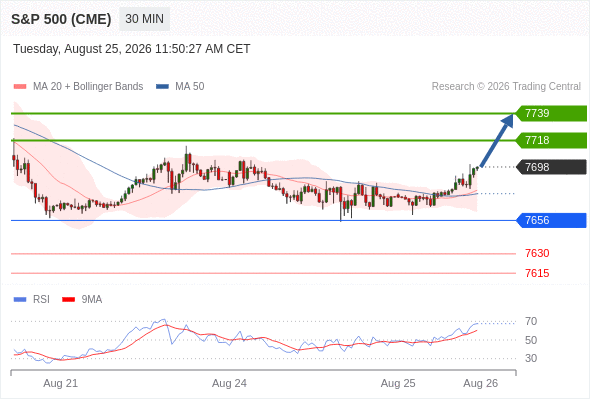Click the blue 7656 pivot price tag
Screen dimensions: 590x400
click(551, 220)
